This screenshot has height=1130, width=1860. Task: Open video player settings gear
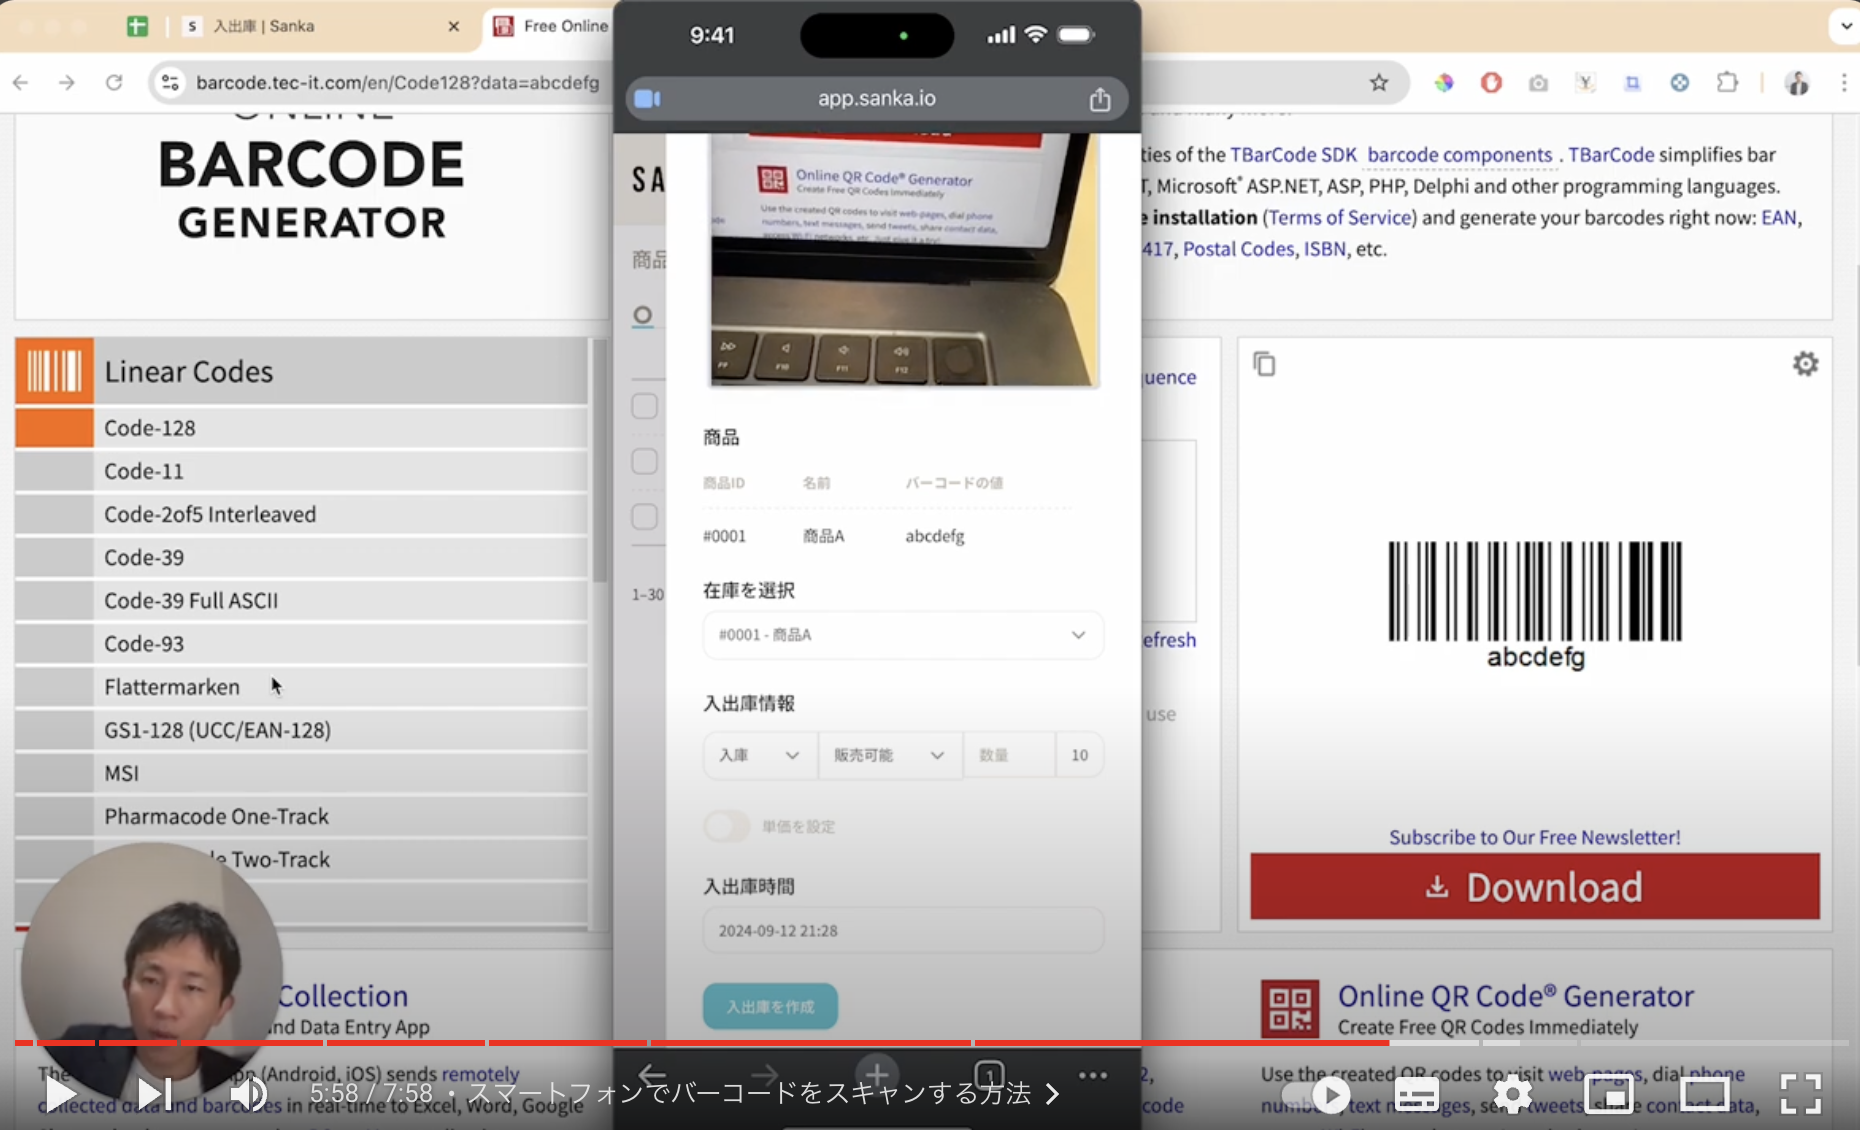tap(1512, 1095)
